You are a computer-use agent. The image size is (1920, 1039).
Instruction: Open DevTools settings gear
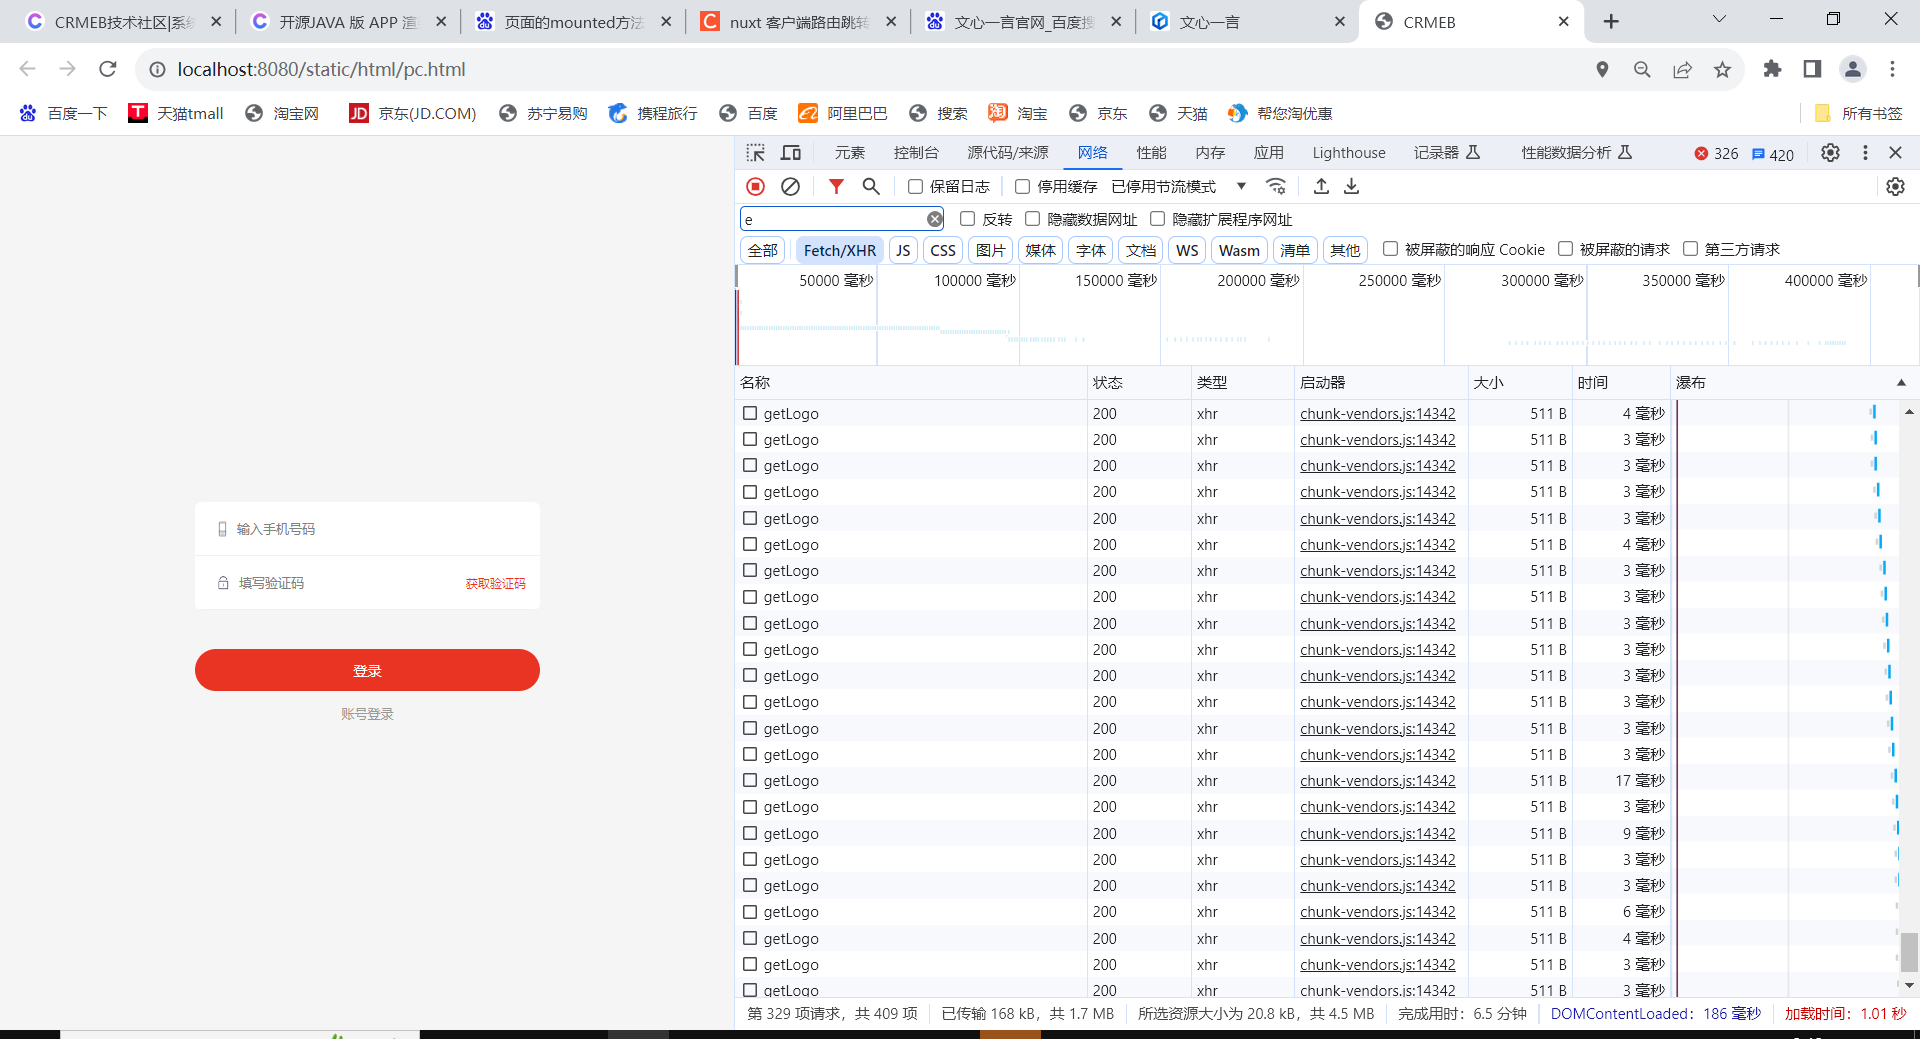(1830, 153)
